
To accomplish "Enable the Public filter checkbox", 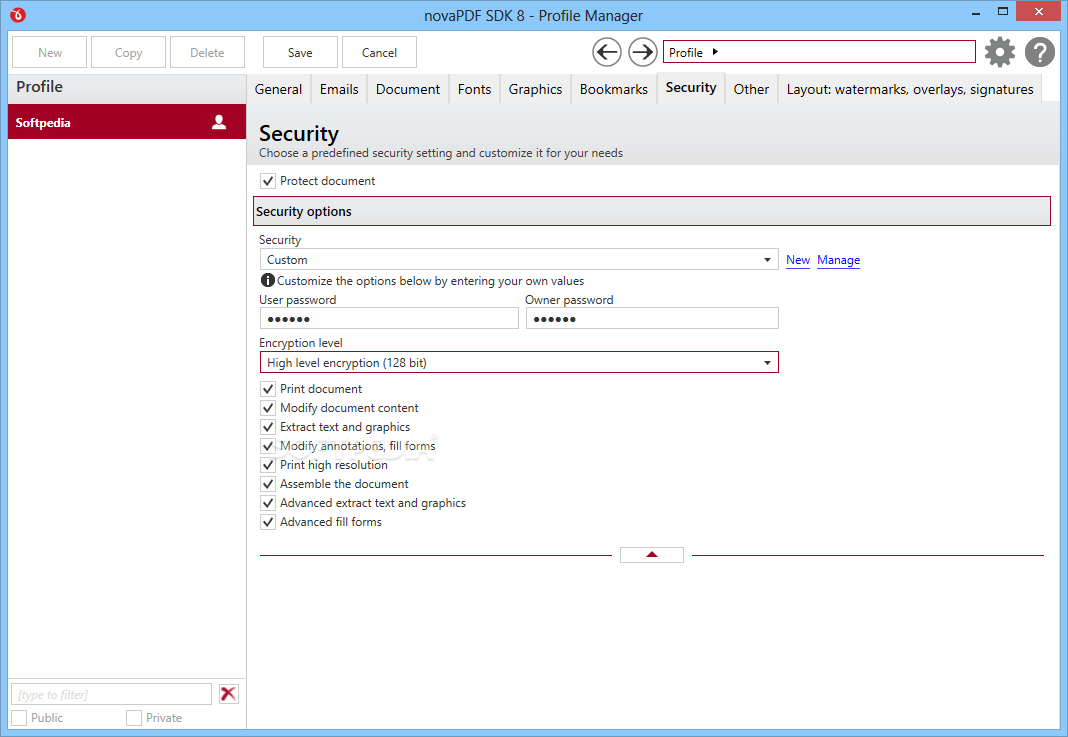I will point(19,718).
